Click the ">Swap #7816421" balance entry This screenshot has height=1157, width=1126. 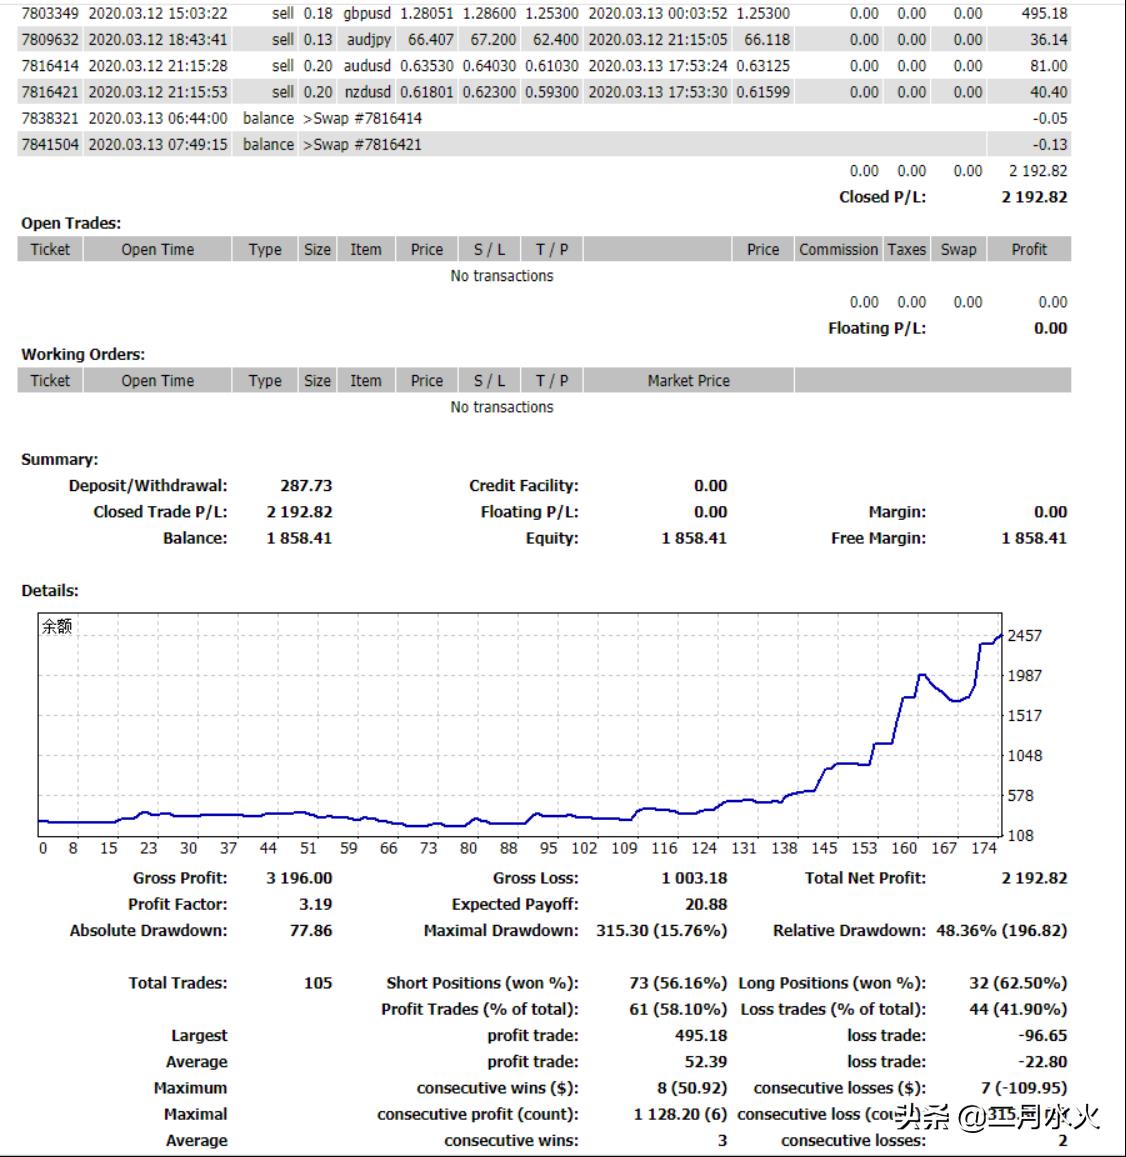[362, 144]
